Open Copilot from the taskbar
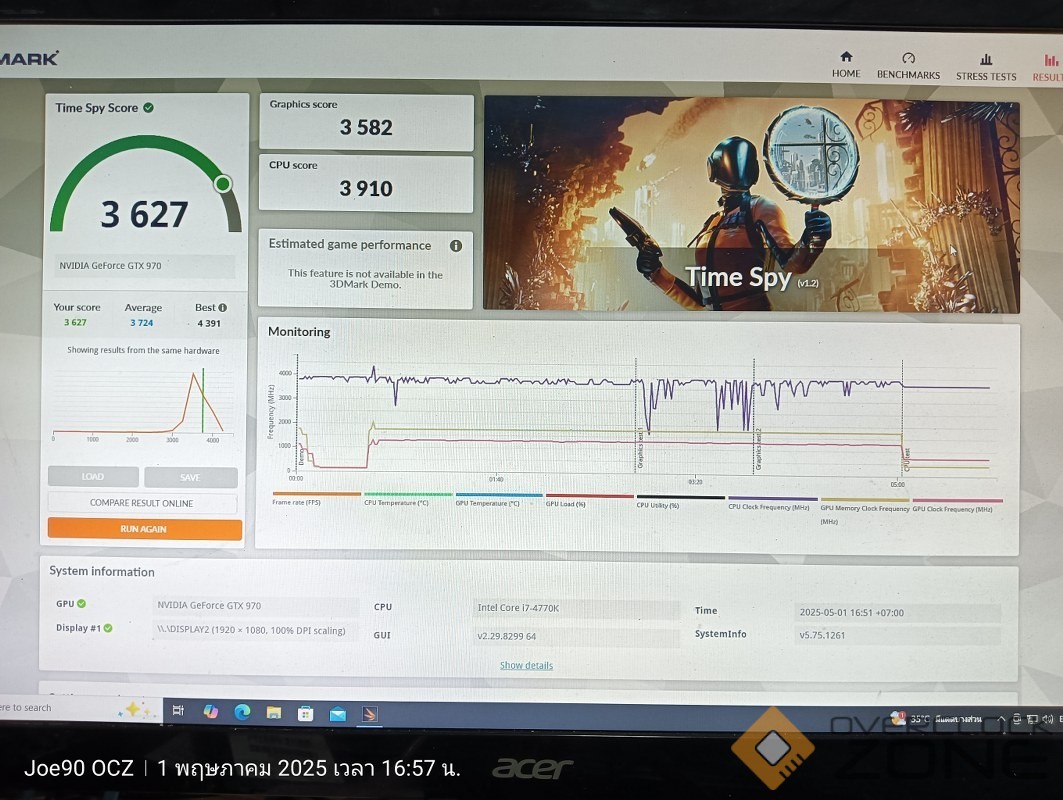Screen dimensions: 1063x800 coord(211,711)
